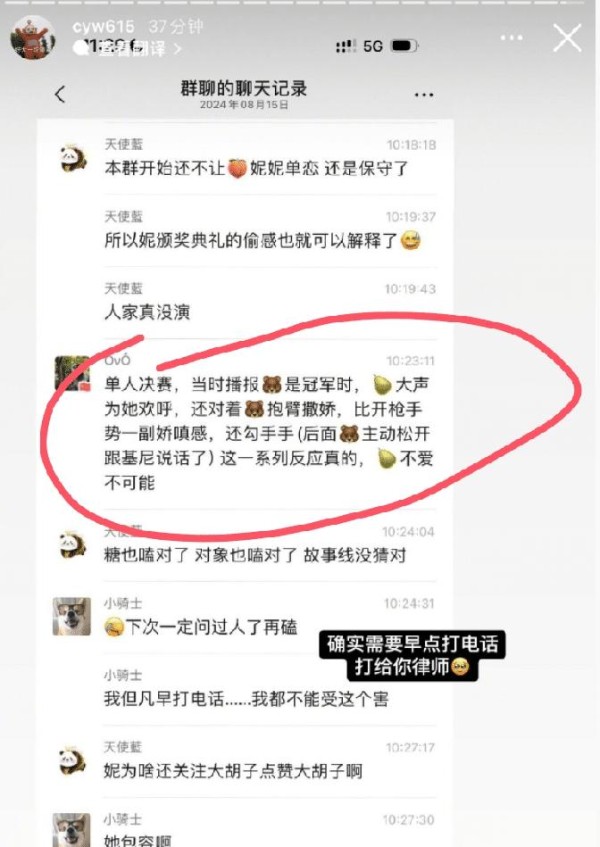The image size is (600, 847).
Task: Open the 人家真没演 message
Action: pos(147,312)
